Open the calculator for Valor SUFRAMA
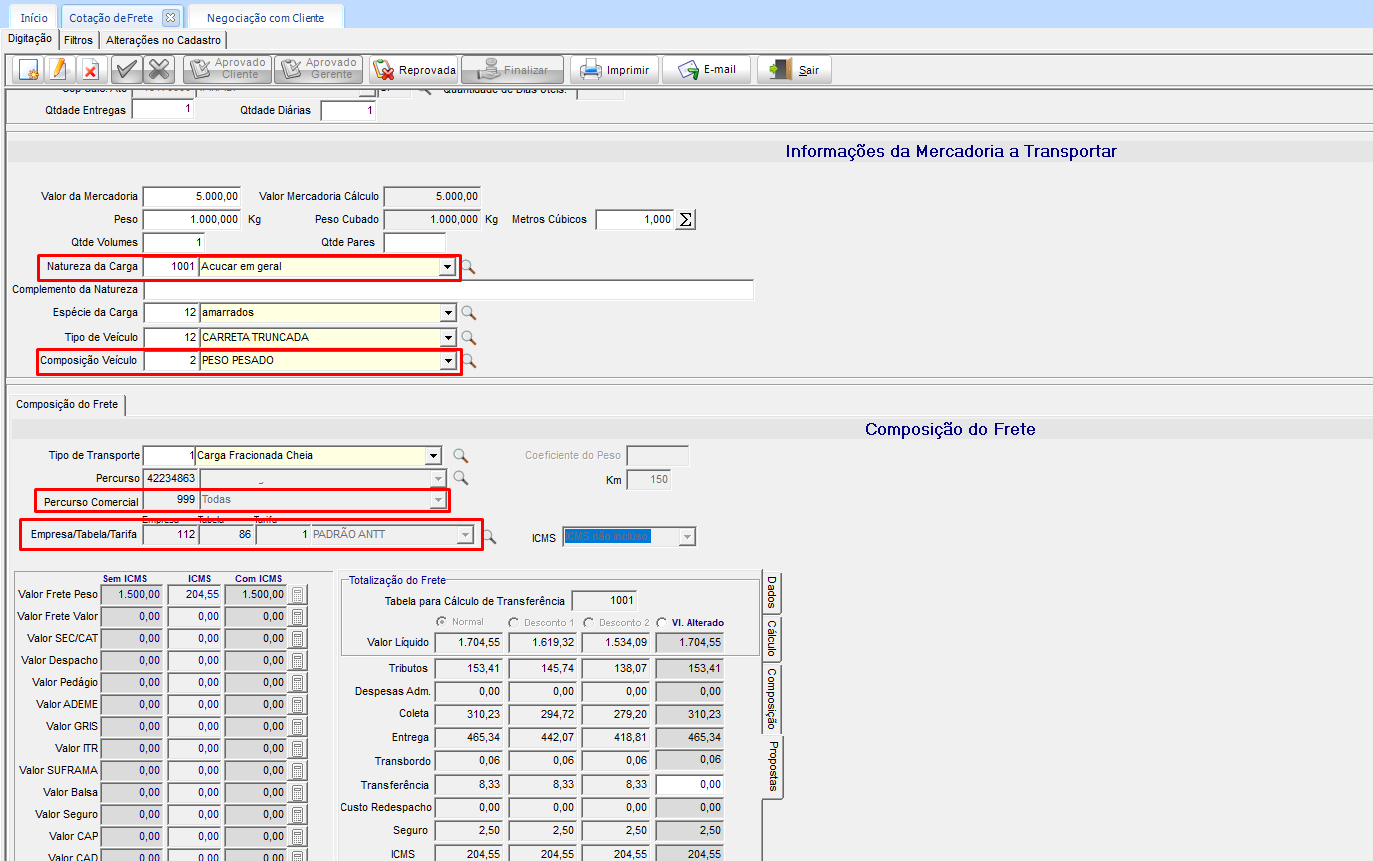The width and height of the screenshot is (1373, 861). click(x=297, y=771)
